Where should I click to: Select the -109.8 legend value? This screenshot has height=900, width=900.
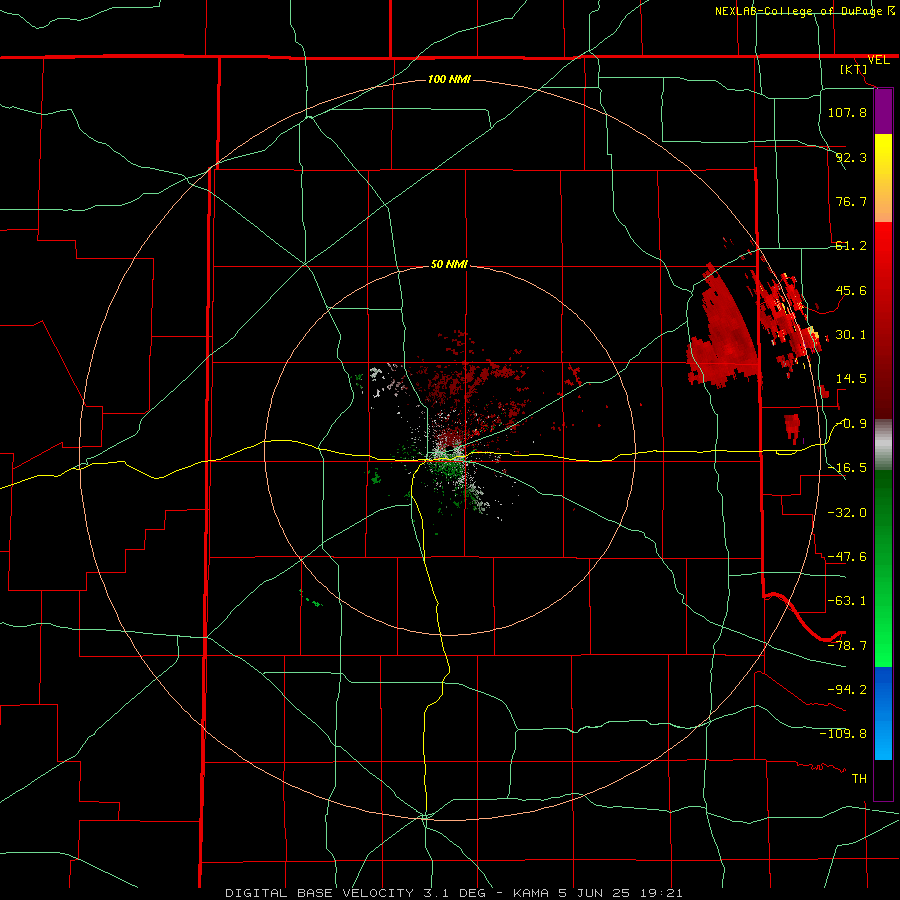[x=843, y=734]
